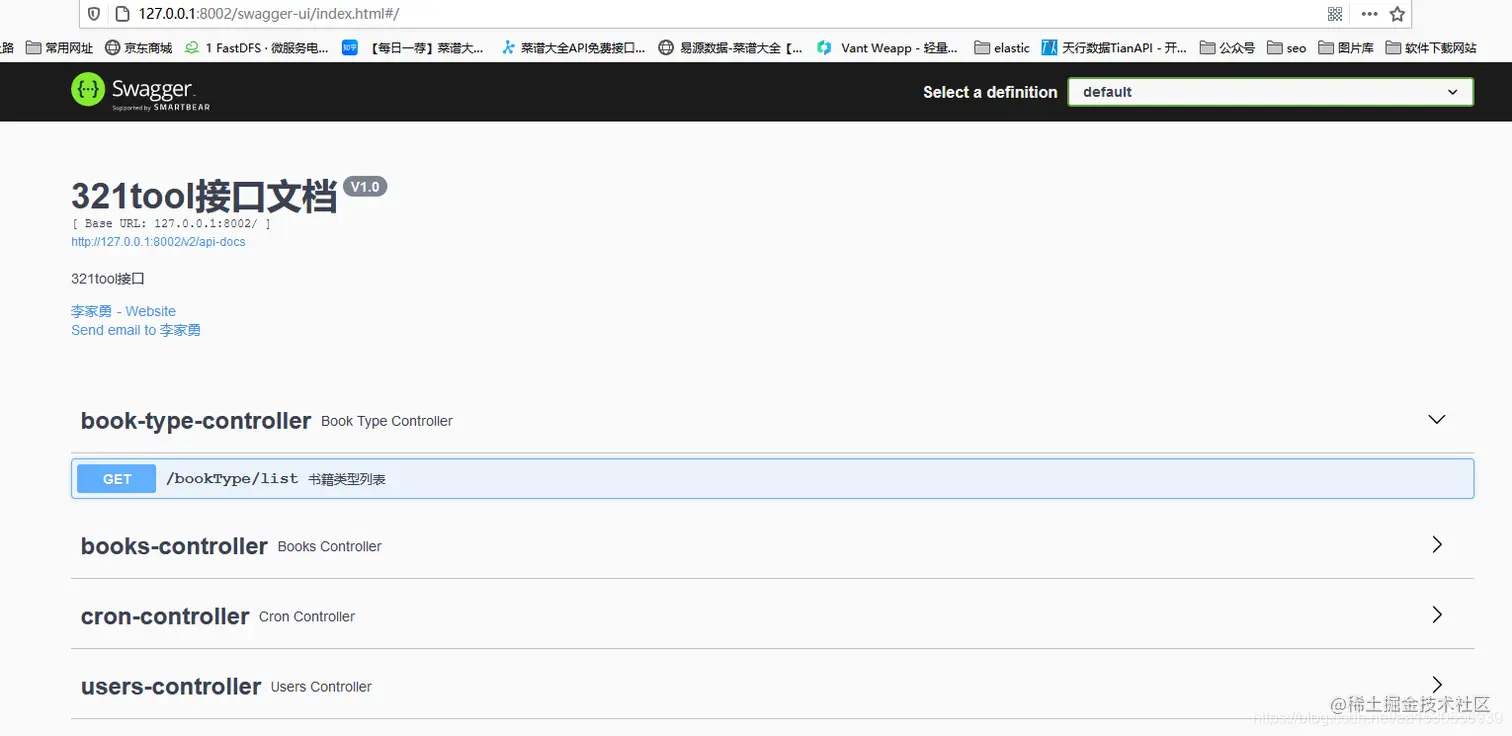Click Send email to 李家勇 link

[136, 330]
